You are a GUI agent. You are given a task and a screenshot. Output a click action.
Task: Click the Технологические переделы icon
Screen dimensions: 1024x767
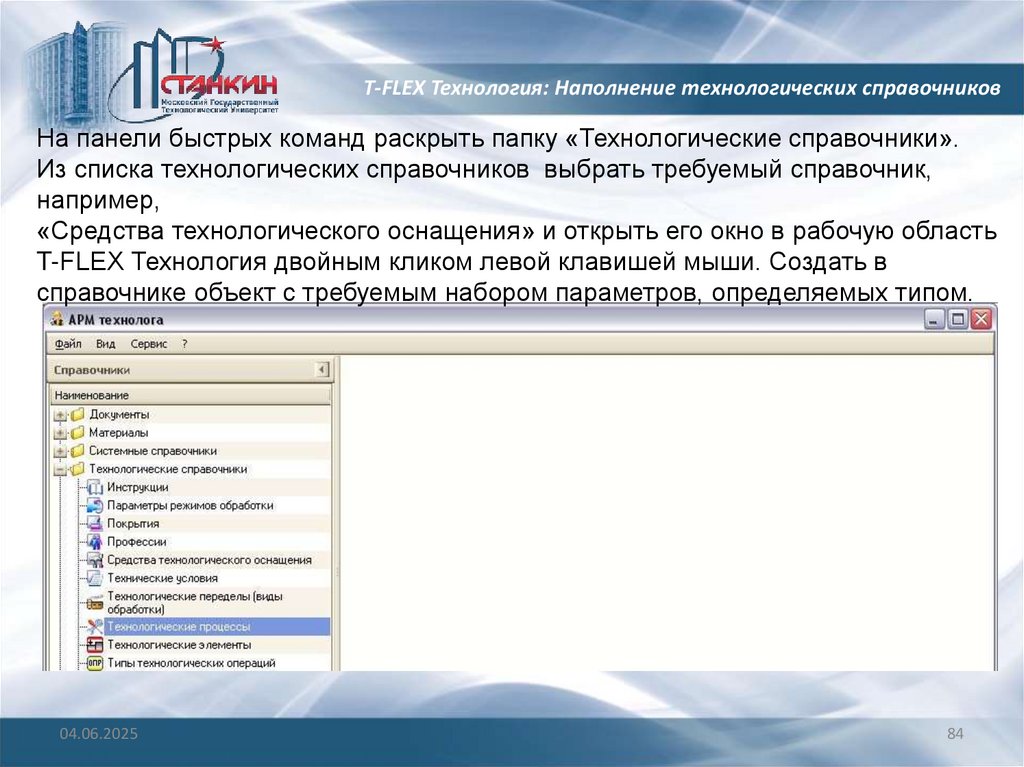(x=95, y=602)
